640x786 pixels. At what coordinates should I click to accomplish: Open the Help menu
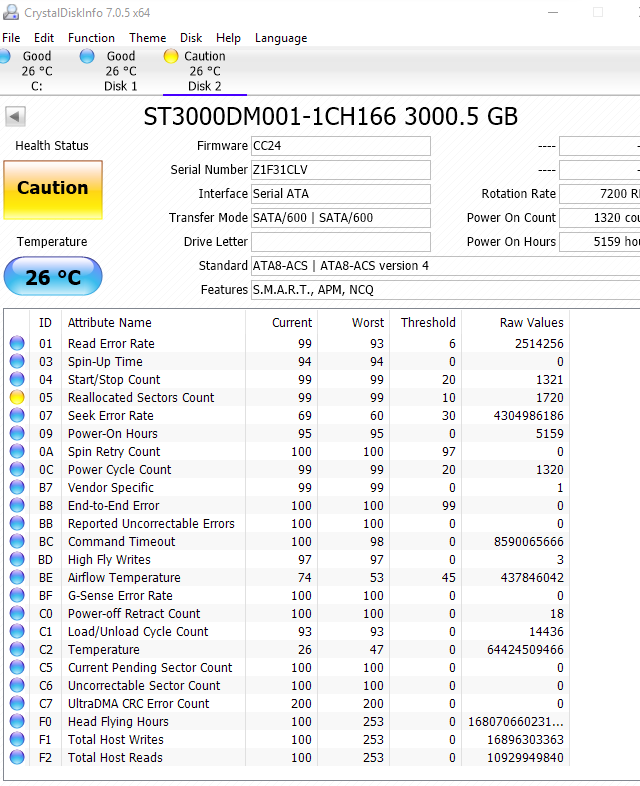tap(228, 38)
